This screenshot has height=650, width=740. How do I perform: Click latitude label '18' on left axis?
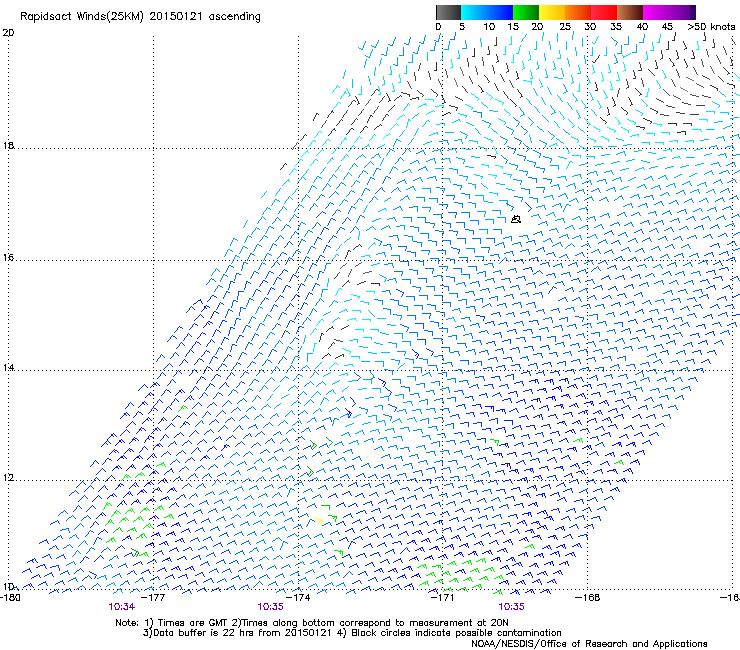point(8,145)
